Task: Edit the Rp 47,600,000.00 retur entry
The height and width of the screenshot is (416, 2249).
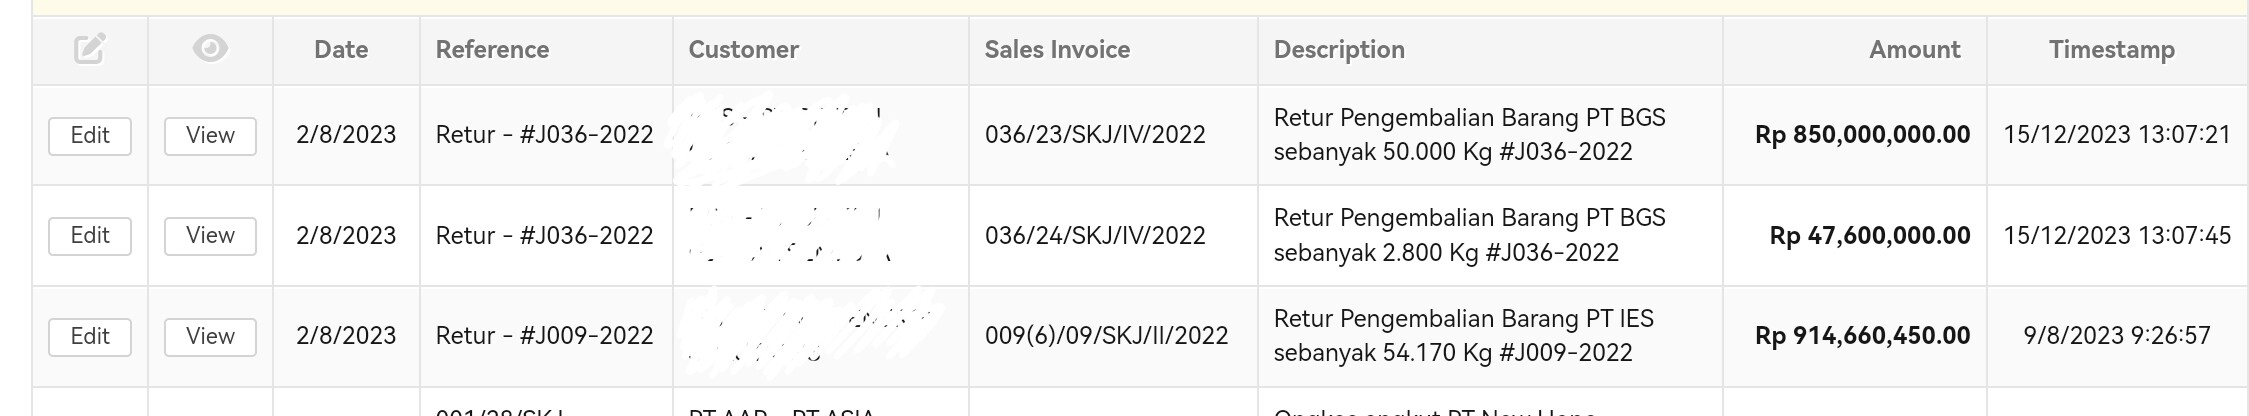Action: click(90, 236)
